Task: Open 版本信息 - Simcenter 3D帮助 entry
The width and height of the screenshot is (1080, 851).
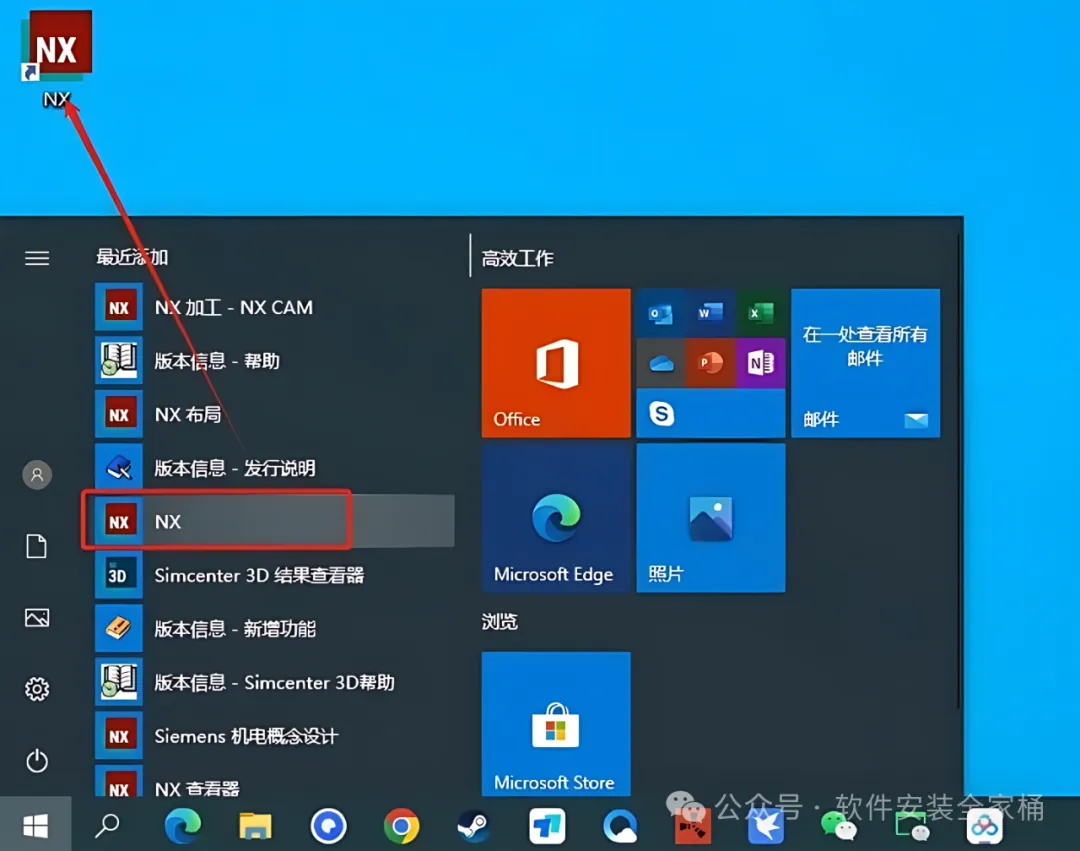Action: [274, 682]
